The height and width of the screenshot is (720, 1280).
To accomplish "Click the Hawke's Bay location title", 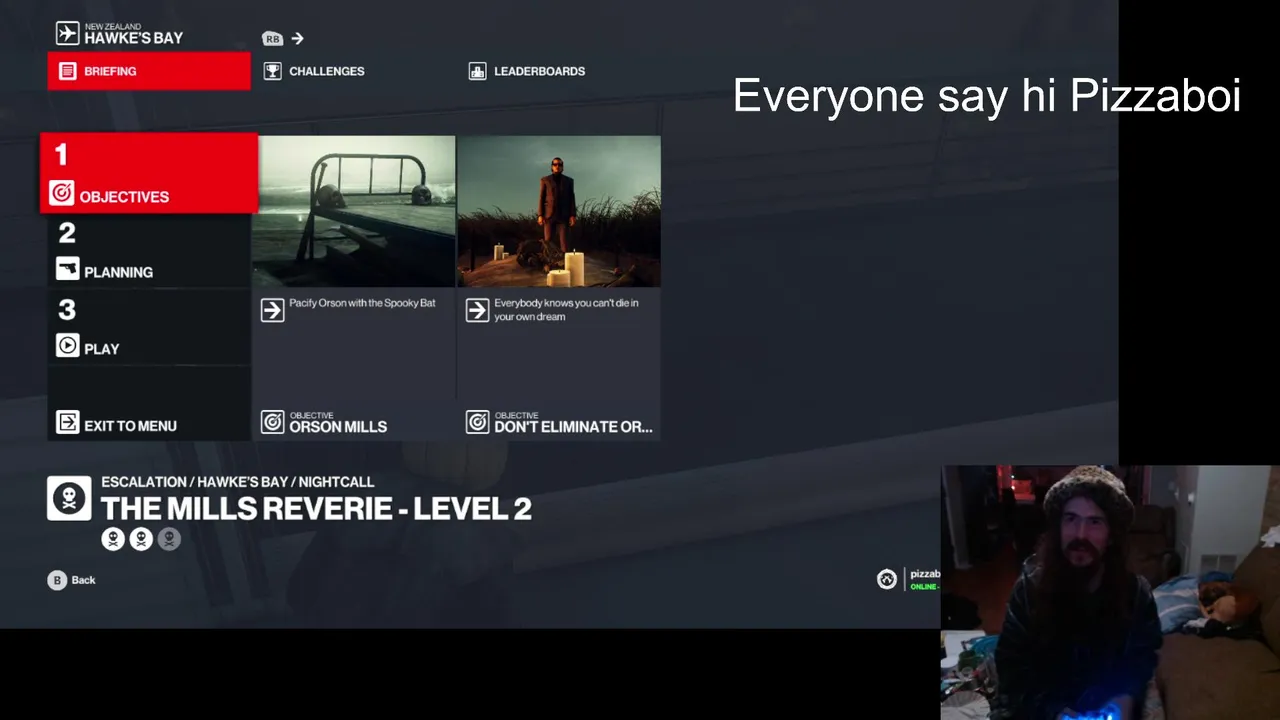I will (134, 38).
